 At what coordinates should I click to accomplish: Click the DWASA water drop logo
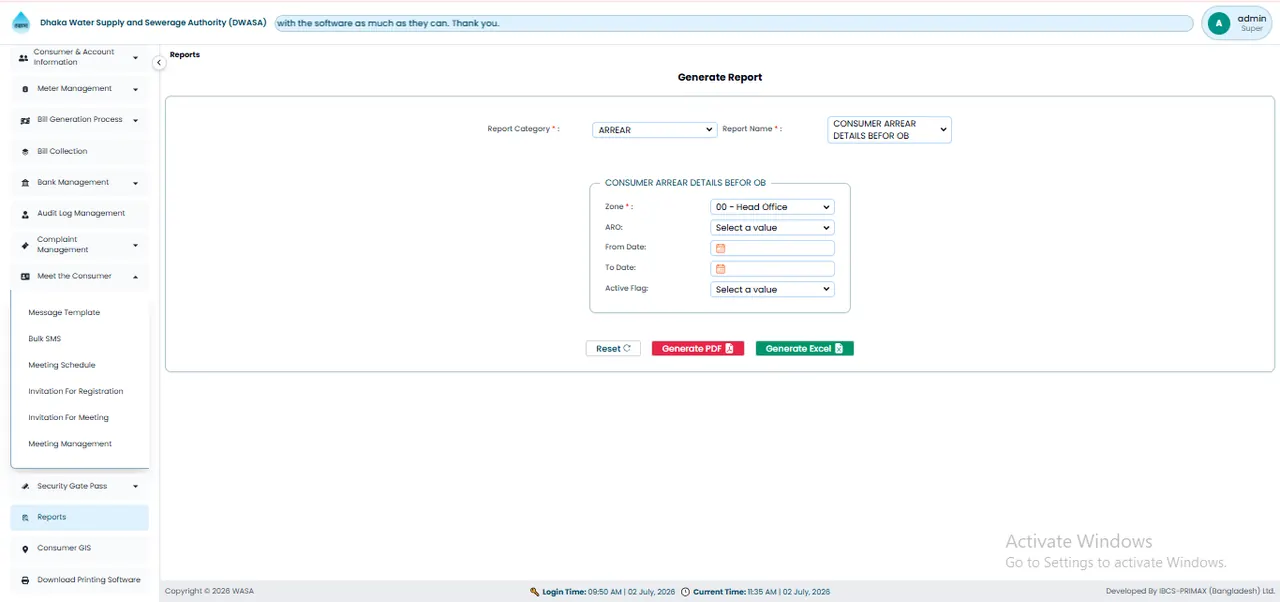coord(21,23)
